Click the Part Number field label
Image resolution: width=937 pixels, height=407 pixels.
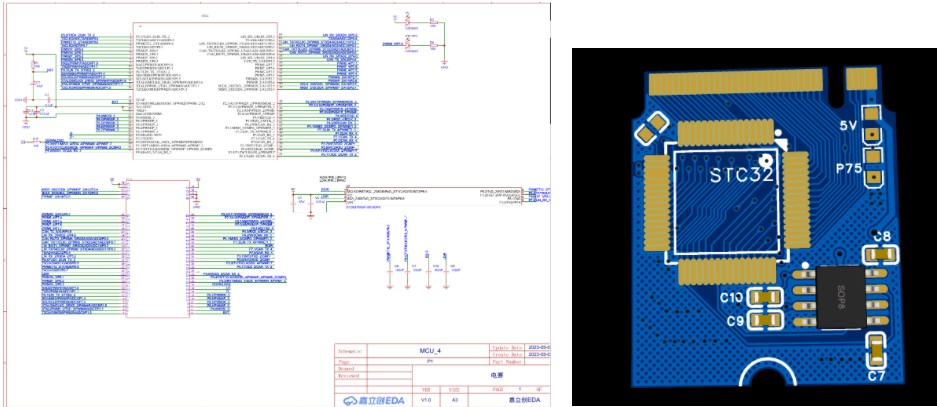coord(506,362)
